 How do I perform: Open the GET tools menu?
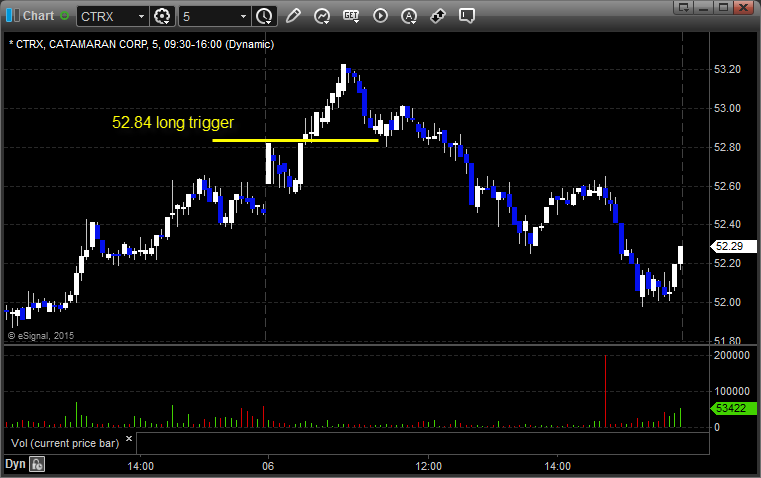click(351, 16)
